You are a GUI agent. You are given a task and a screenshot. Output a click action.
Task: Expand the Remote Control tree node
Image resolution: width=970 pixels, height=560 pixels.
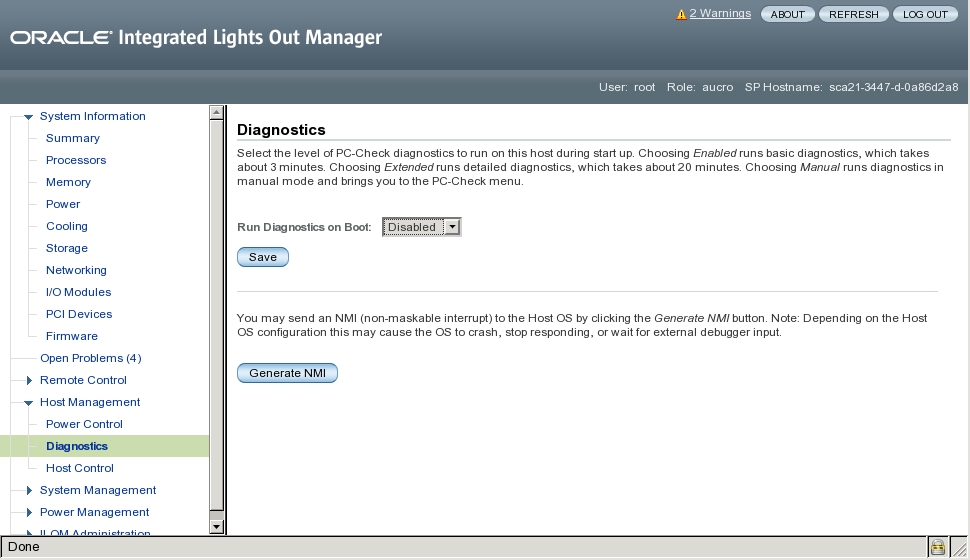(x=28, y=381)
